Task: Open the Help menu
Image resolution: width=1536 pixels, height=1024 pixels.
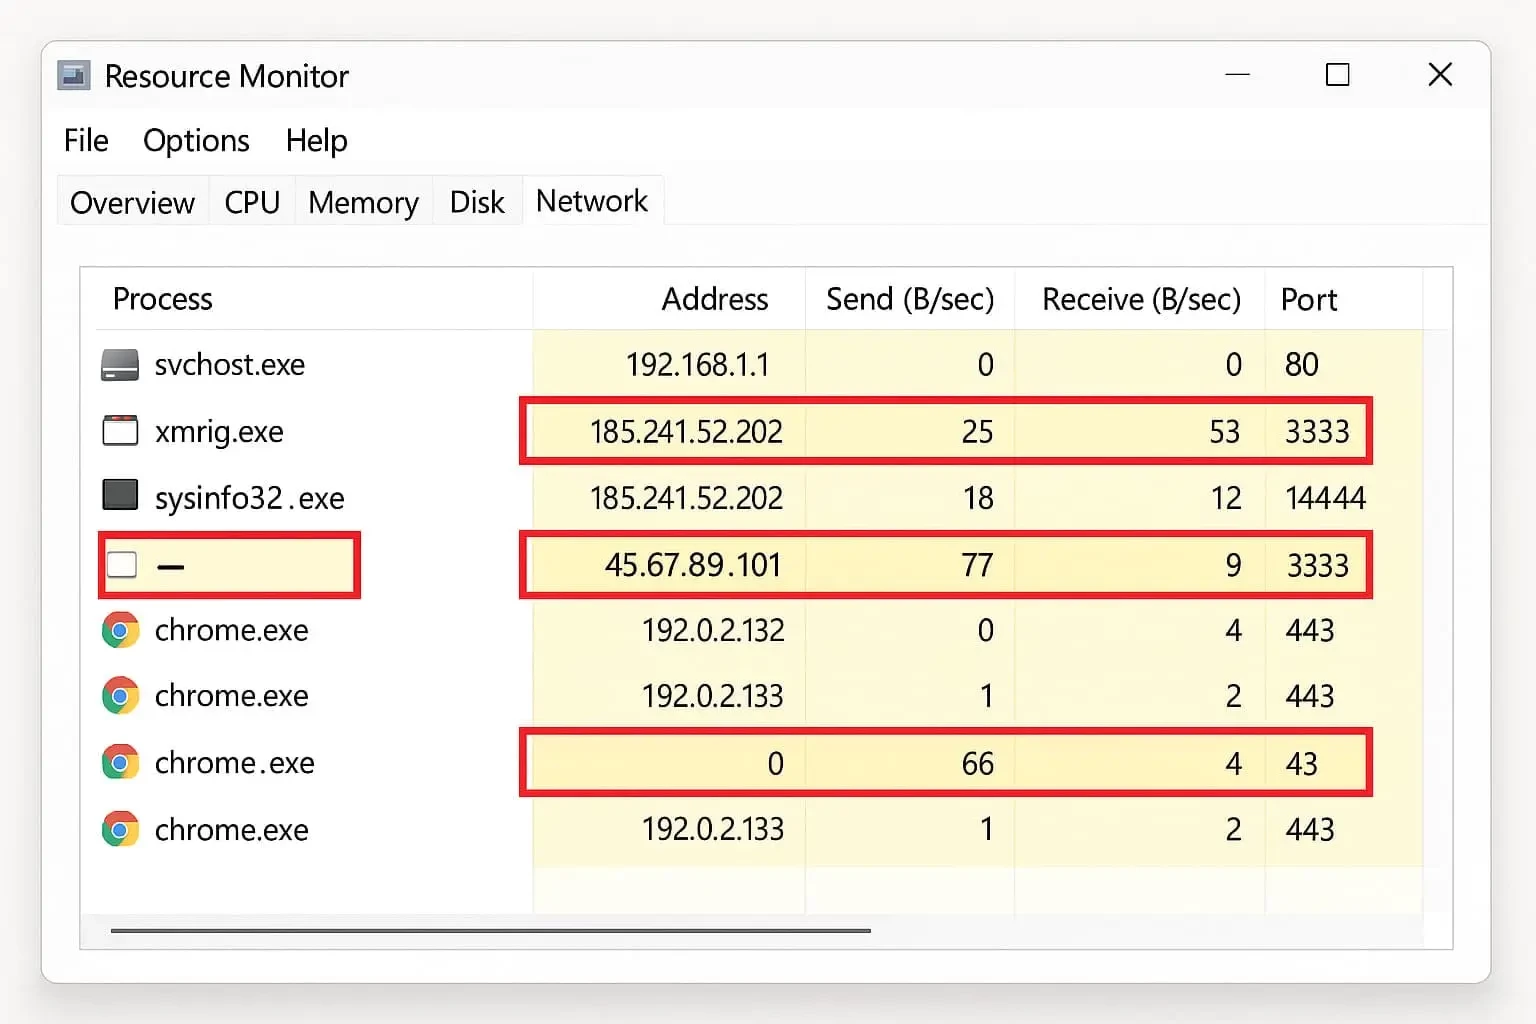Action: point(316,141)
